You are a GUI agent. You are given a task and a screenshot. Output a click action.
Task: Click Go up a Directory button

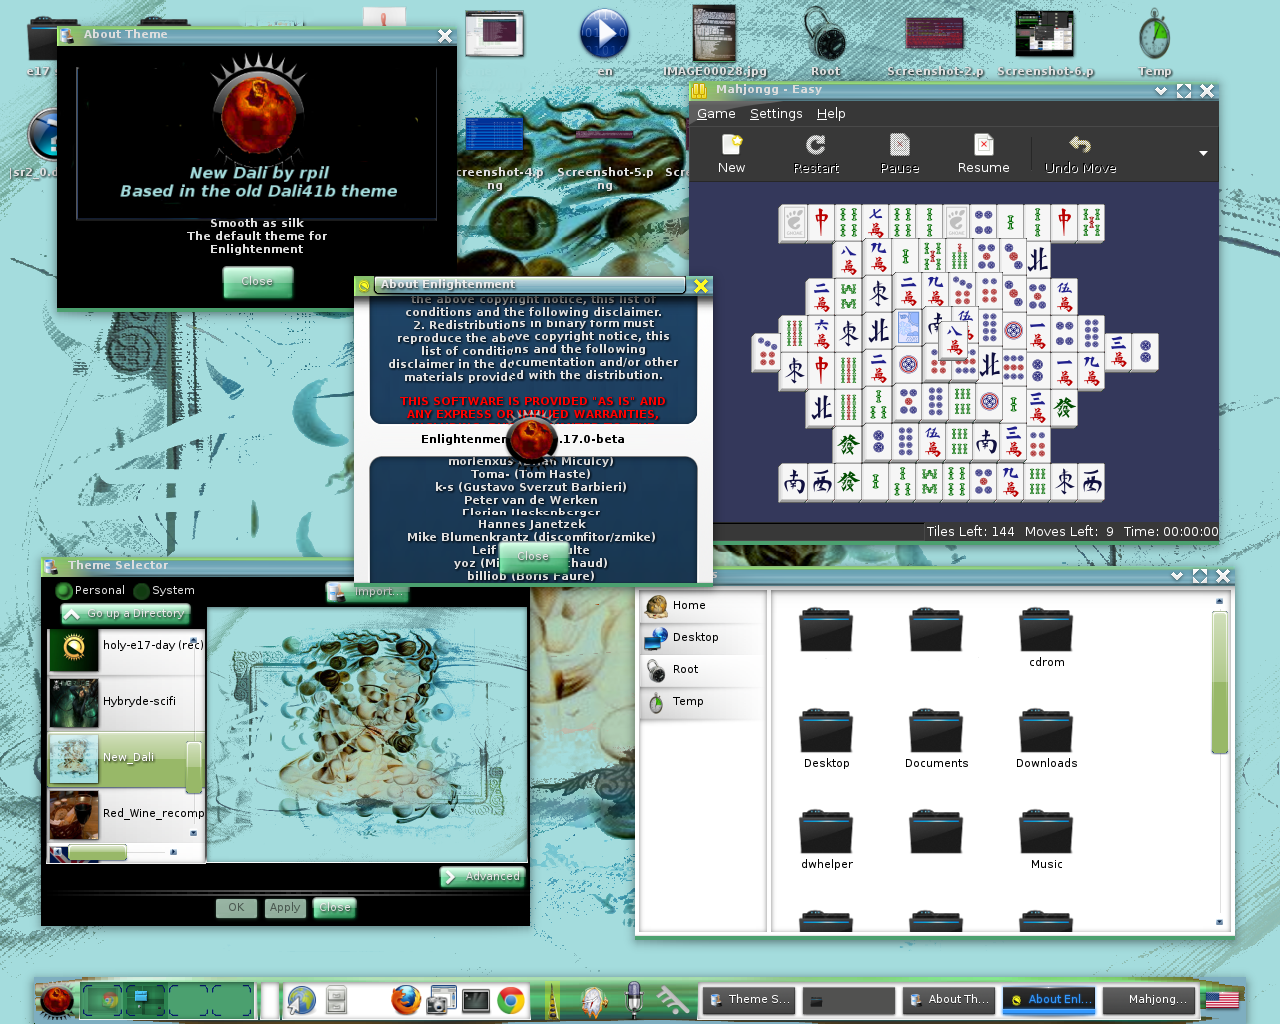point(125,614)
